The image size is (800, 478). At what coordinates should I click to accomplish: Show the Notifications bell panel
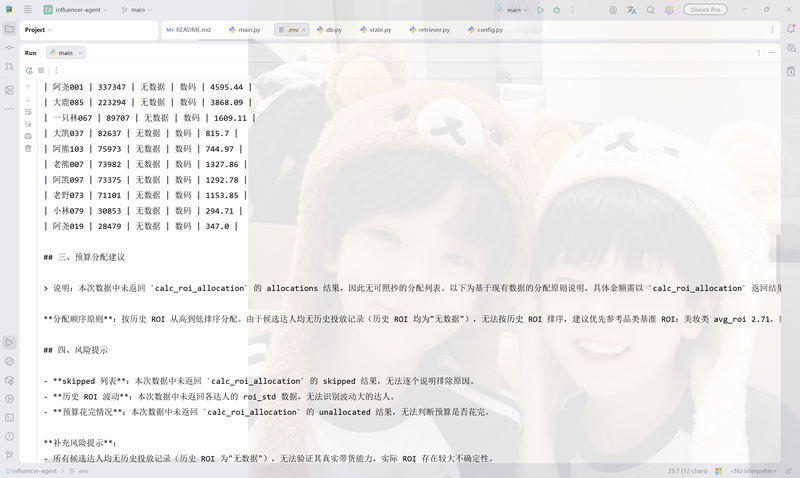point(791,29)
